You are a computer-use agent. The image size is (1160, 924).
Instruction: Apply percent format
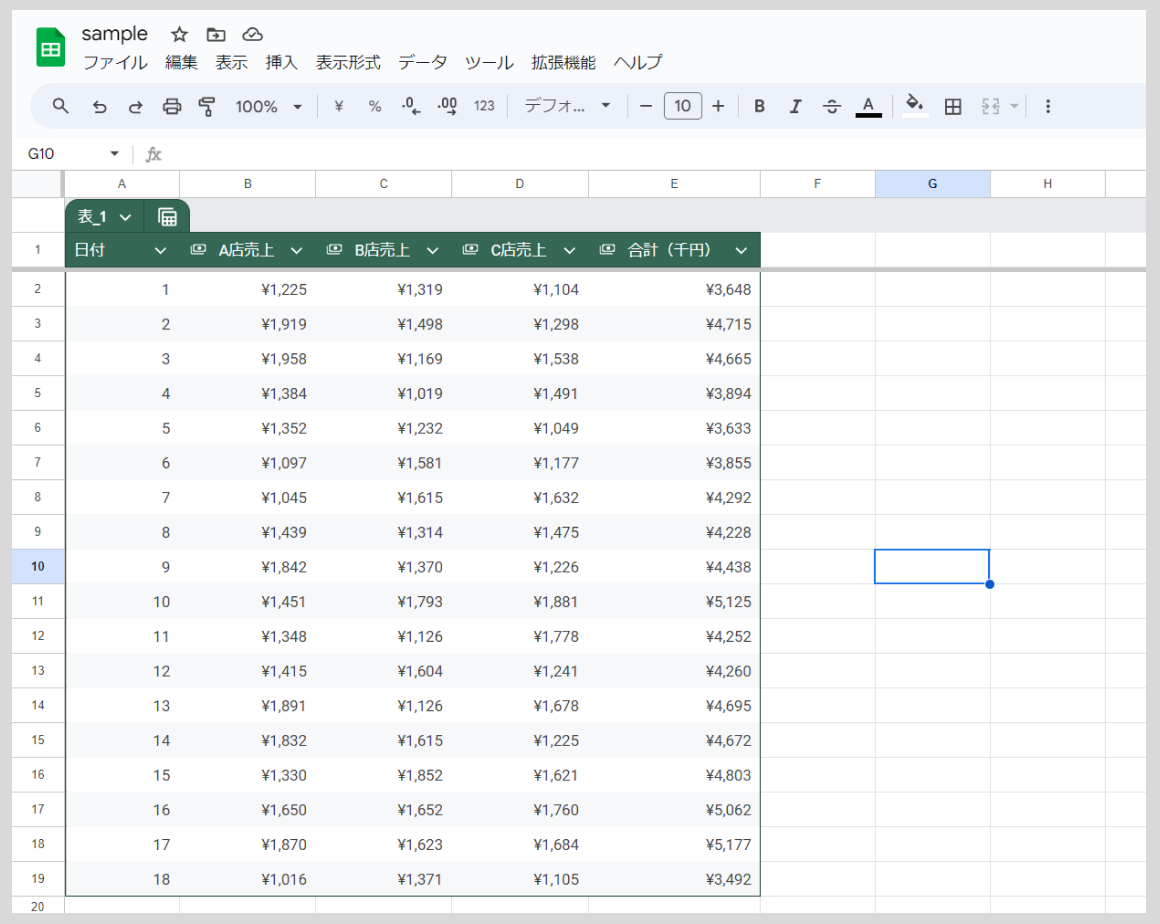click(x=375, y=107)
